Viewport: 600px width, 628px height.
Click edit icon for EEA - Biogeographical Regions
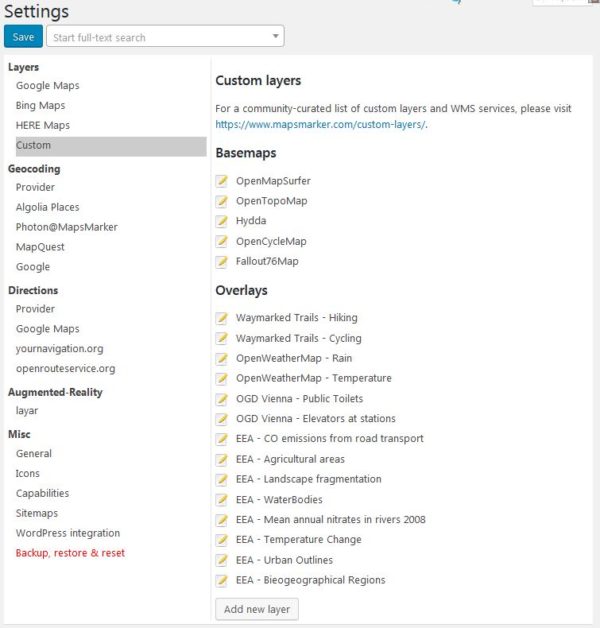coord(221,580)
